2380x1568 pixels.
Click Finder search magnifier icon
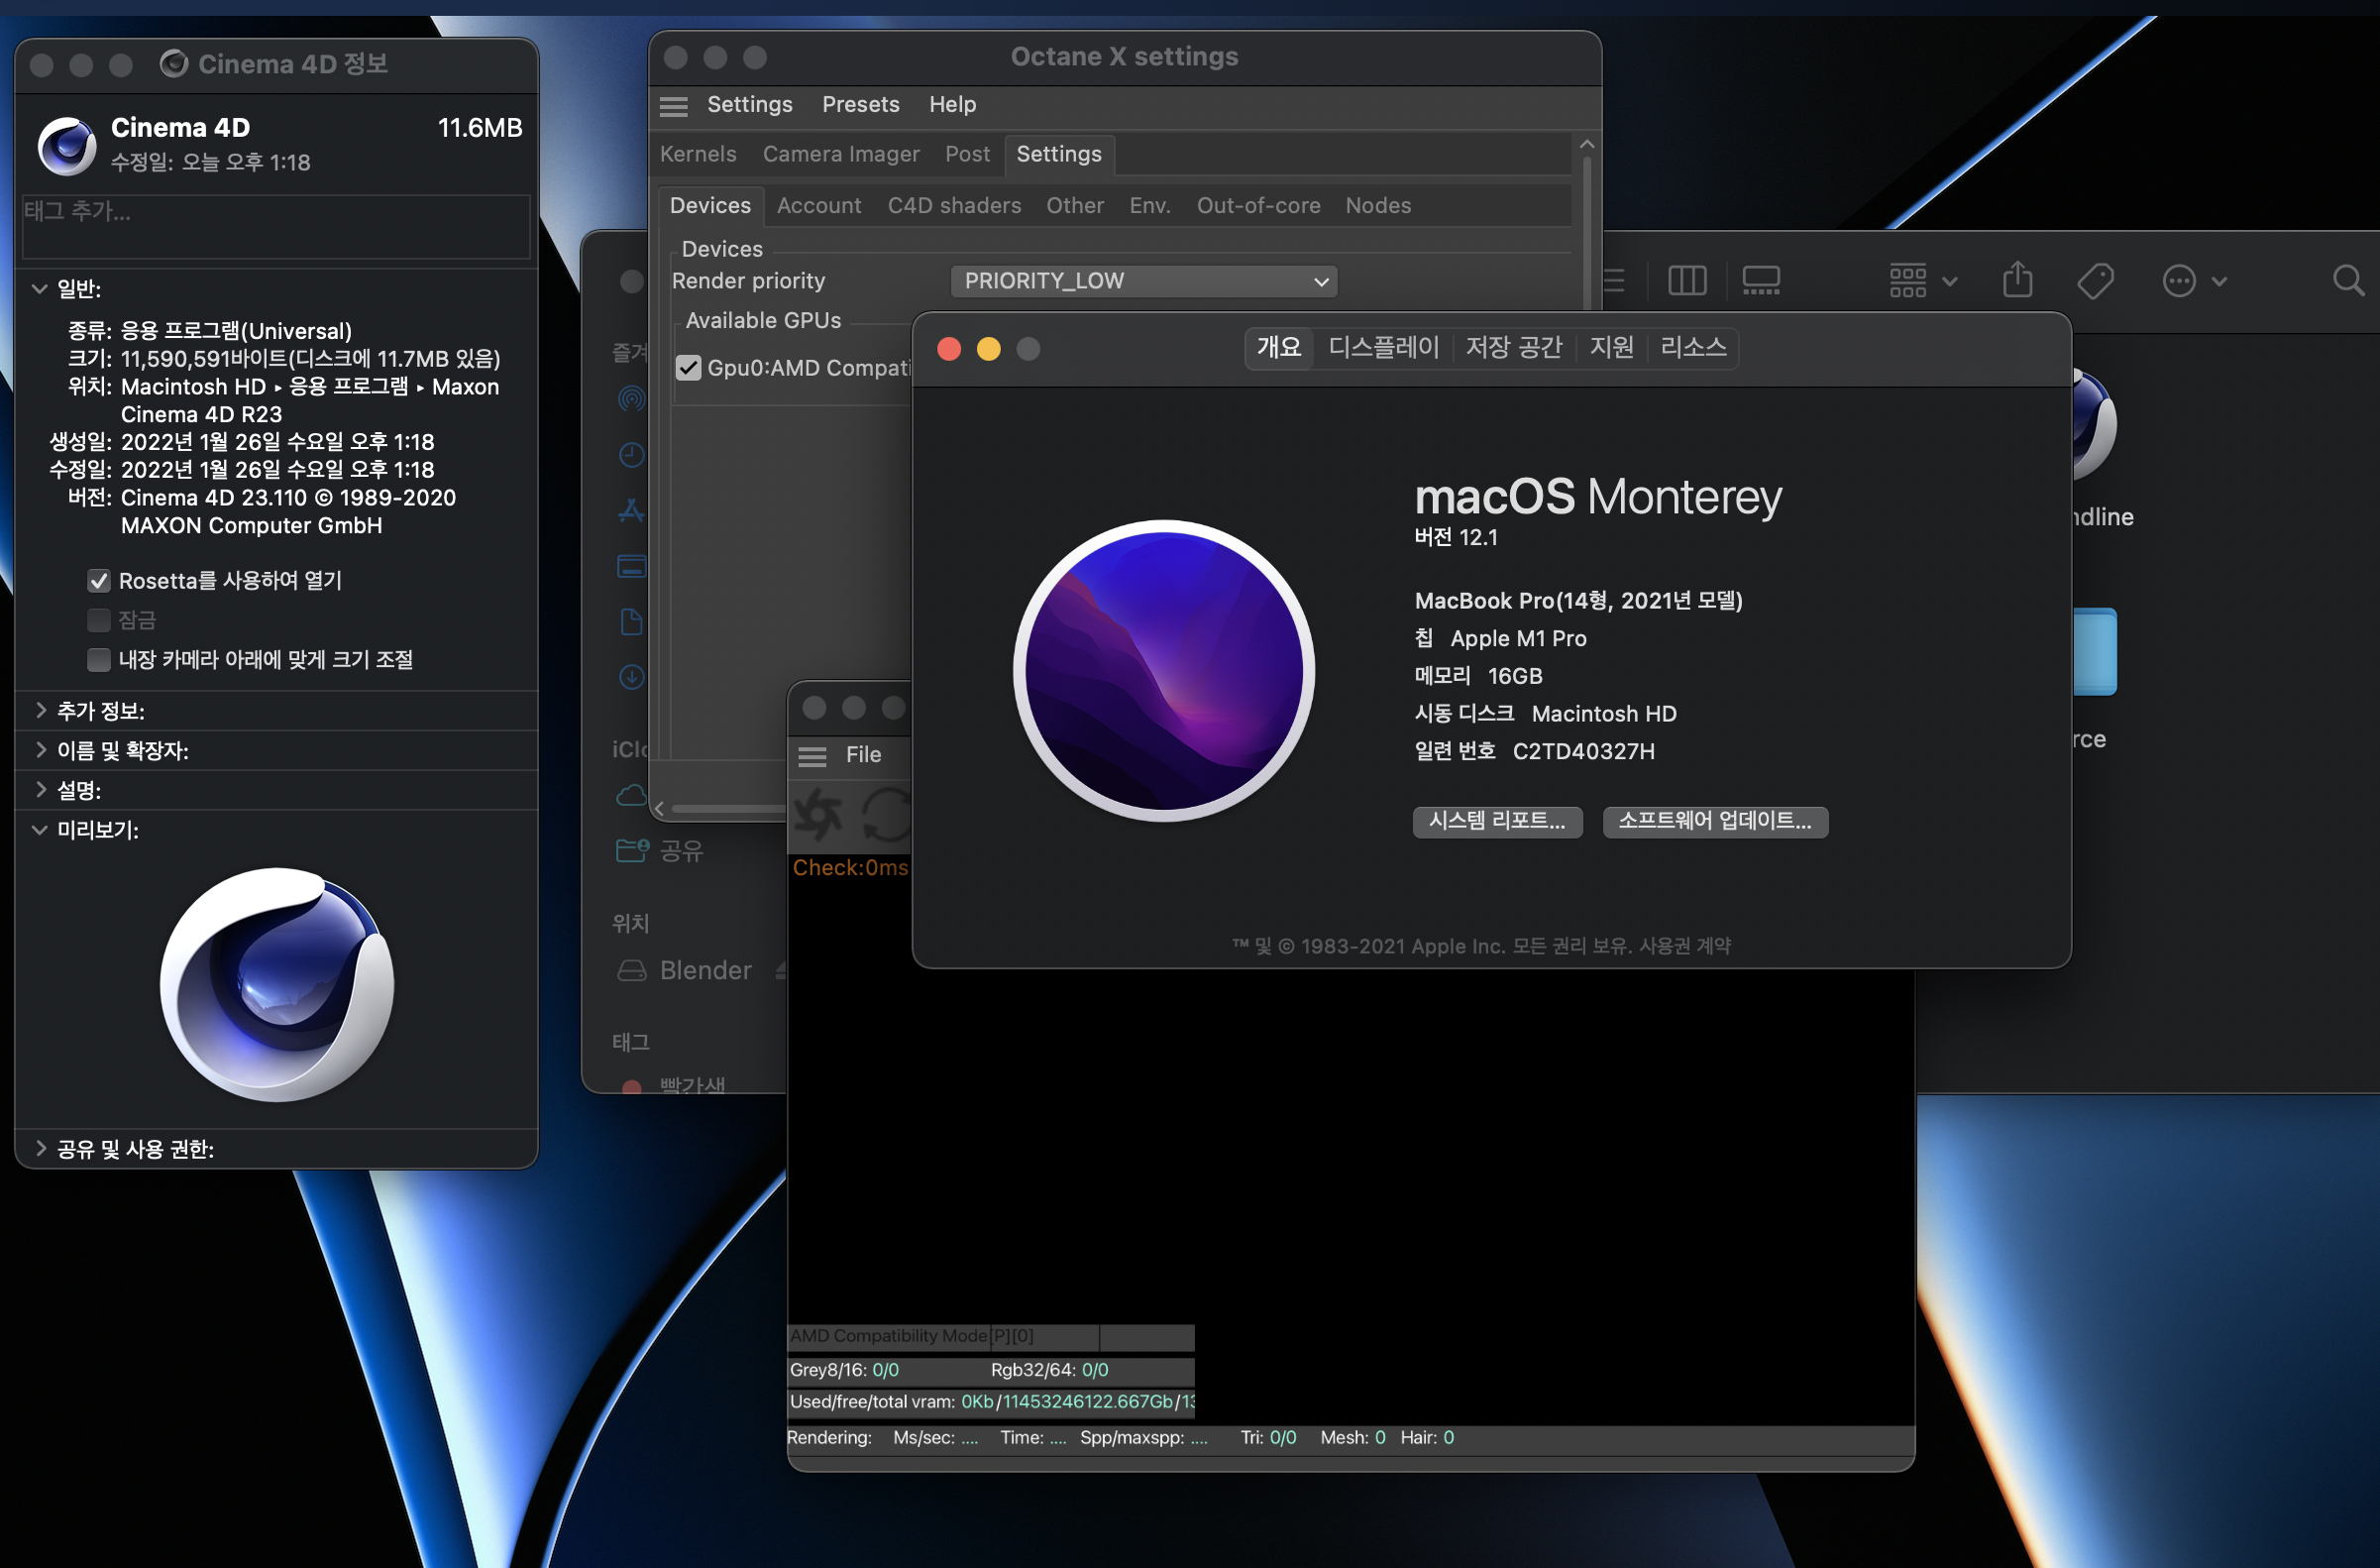[2347, 281]
